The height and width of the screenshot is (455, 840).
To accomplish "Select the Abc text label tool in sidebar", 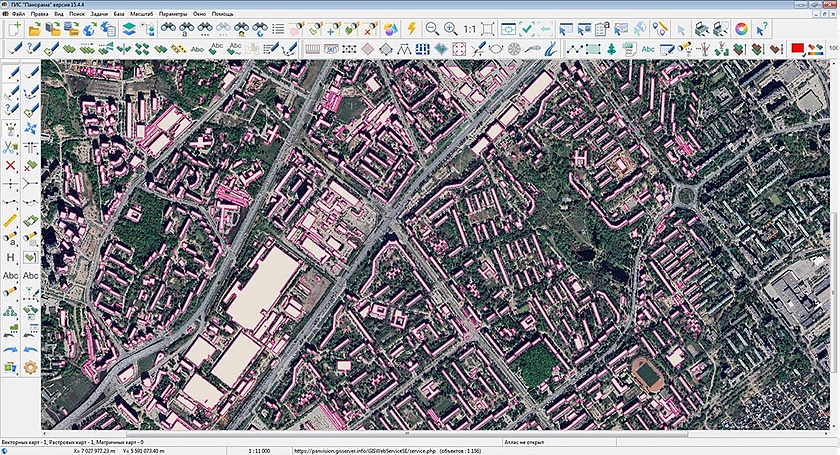I will (10, 276).
